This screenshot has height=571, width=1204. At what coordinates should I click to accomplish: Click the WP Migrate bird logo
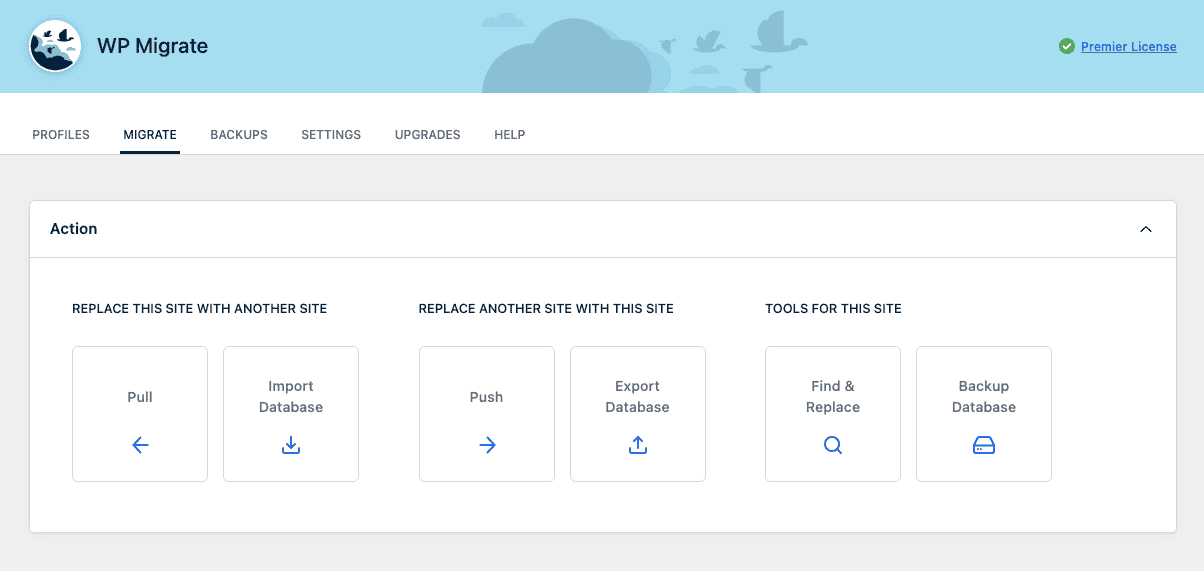tap(55, 47)
